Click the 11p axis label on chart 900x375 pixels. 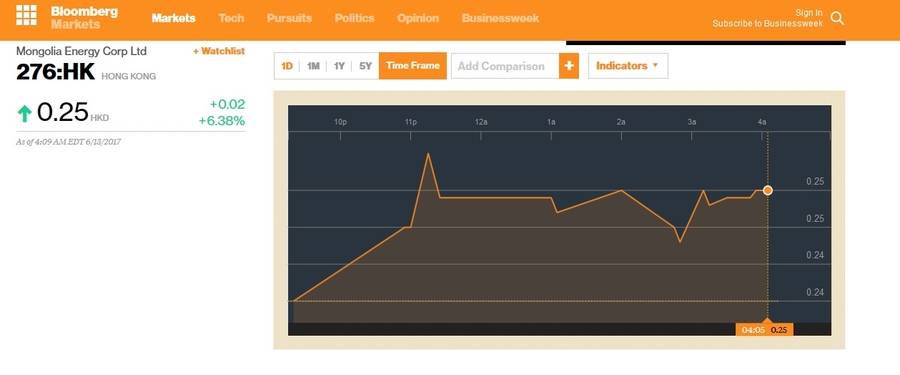pos(410,122)
